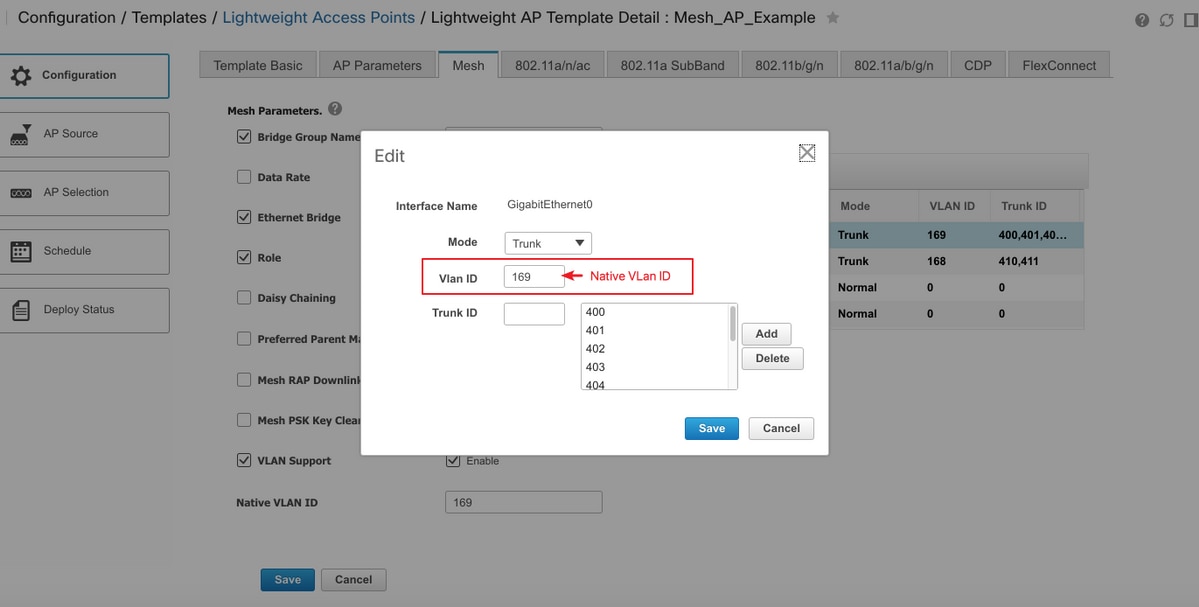1199x607 pixels.
Task: Click the AP Selection icon
Action: [21, 193]
